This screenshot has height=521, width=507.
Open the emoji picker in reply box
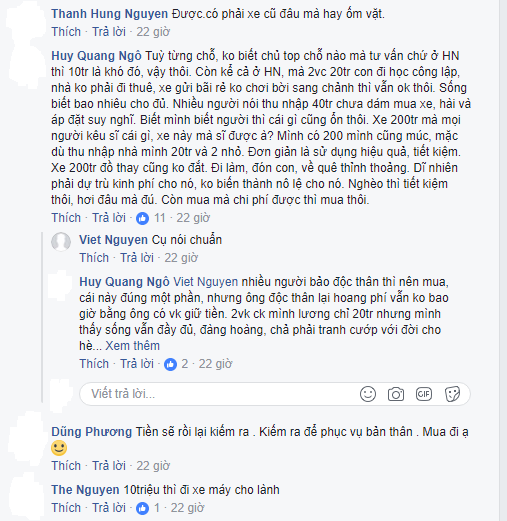(x=368, y=394)
